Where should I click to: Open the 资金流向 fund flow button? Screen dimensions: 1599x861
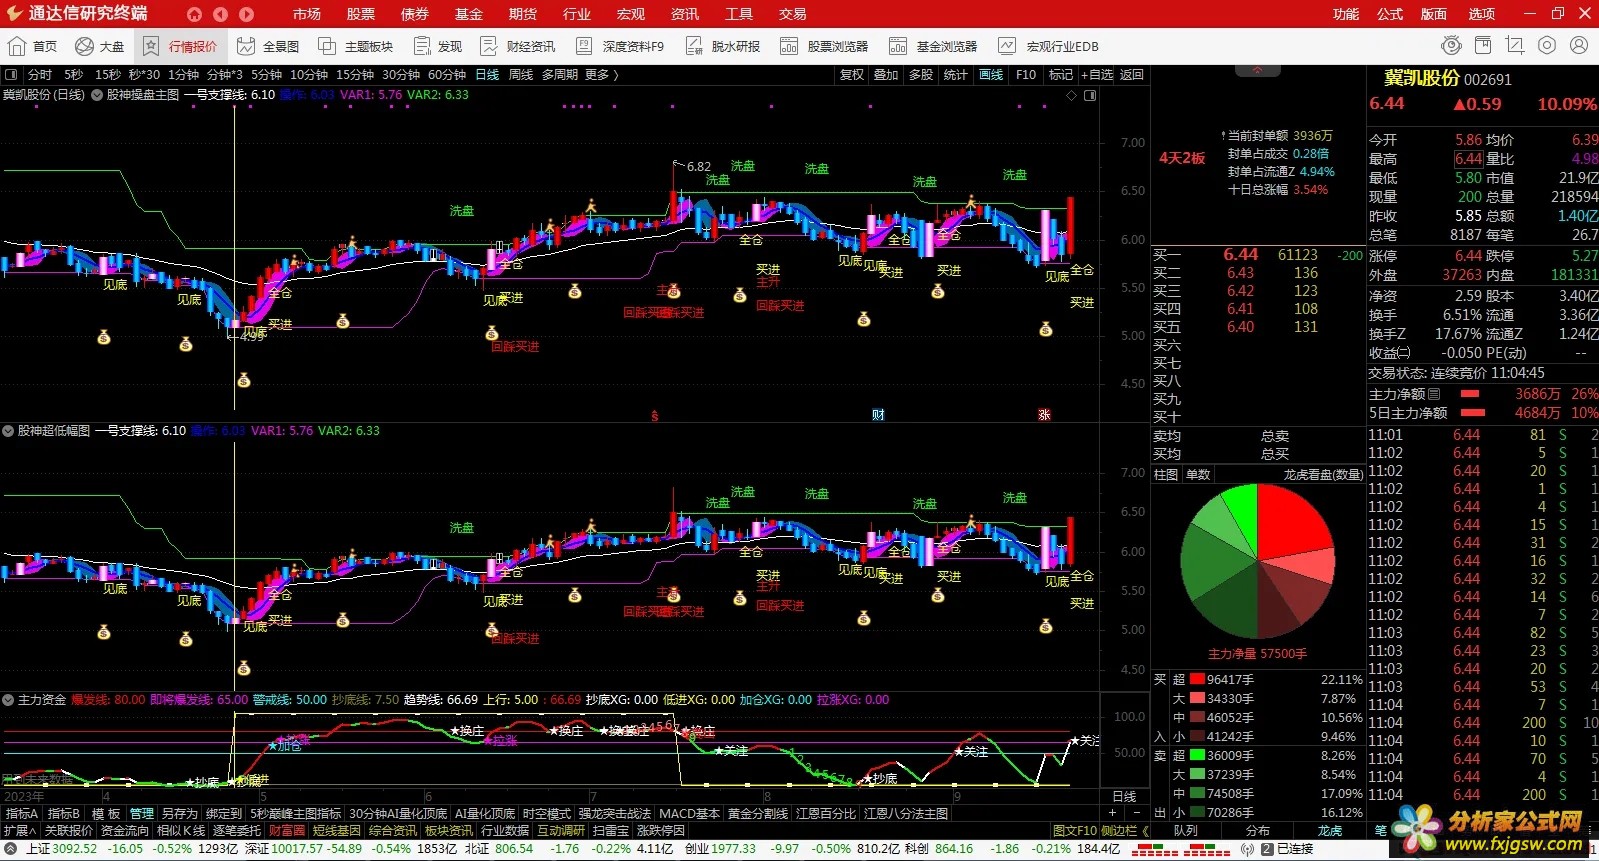[x=125, y=830]
